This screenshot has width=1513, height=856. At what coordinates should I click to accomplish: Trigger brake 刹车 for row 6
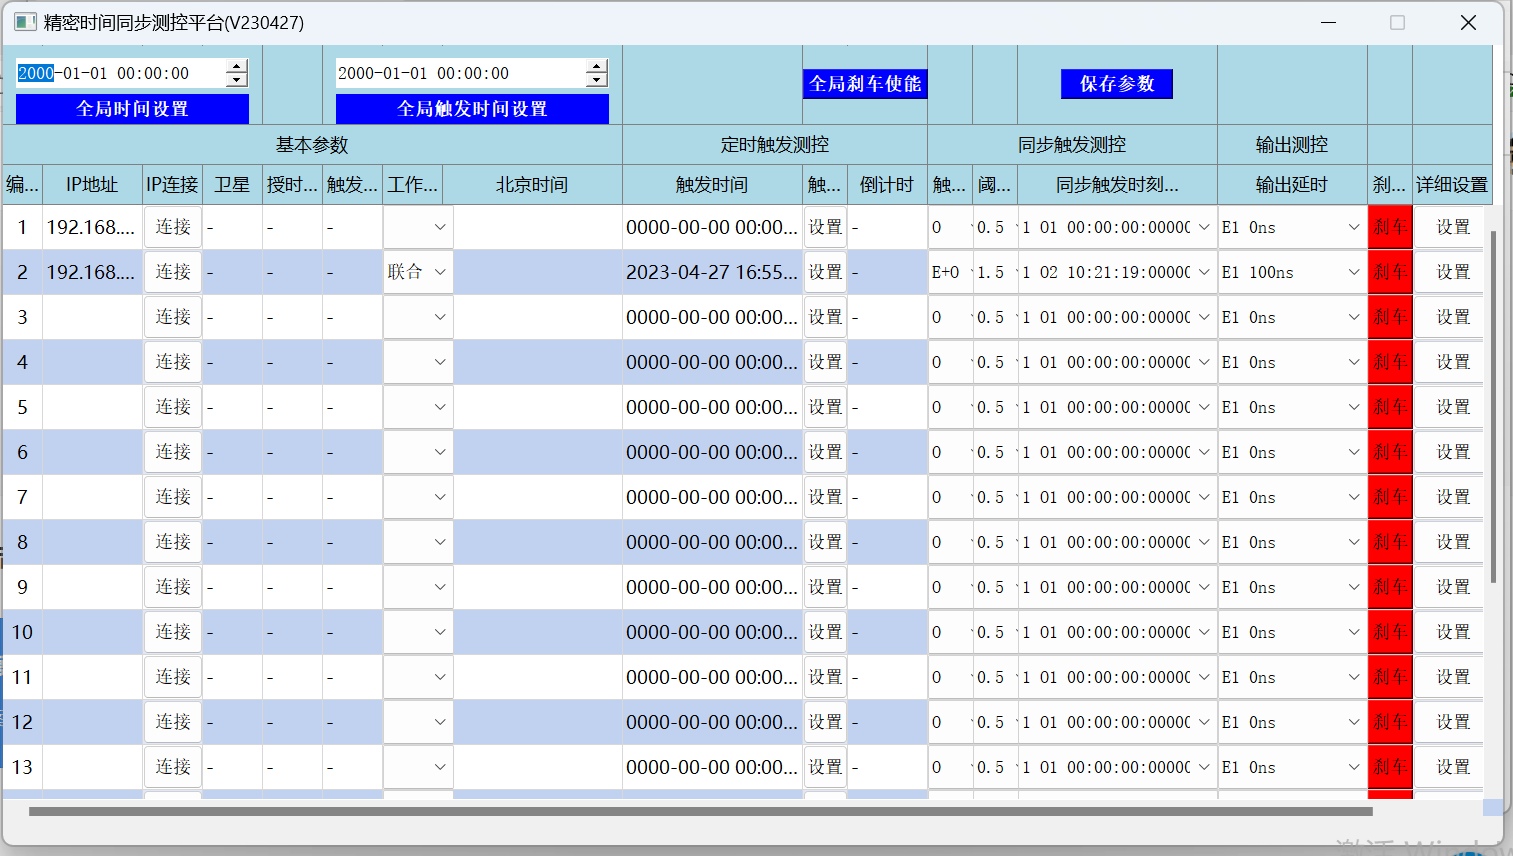click(1390, 452)
